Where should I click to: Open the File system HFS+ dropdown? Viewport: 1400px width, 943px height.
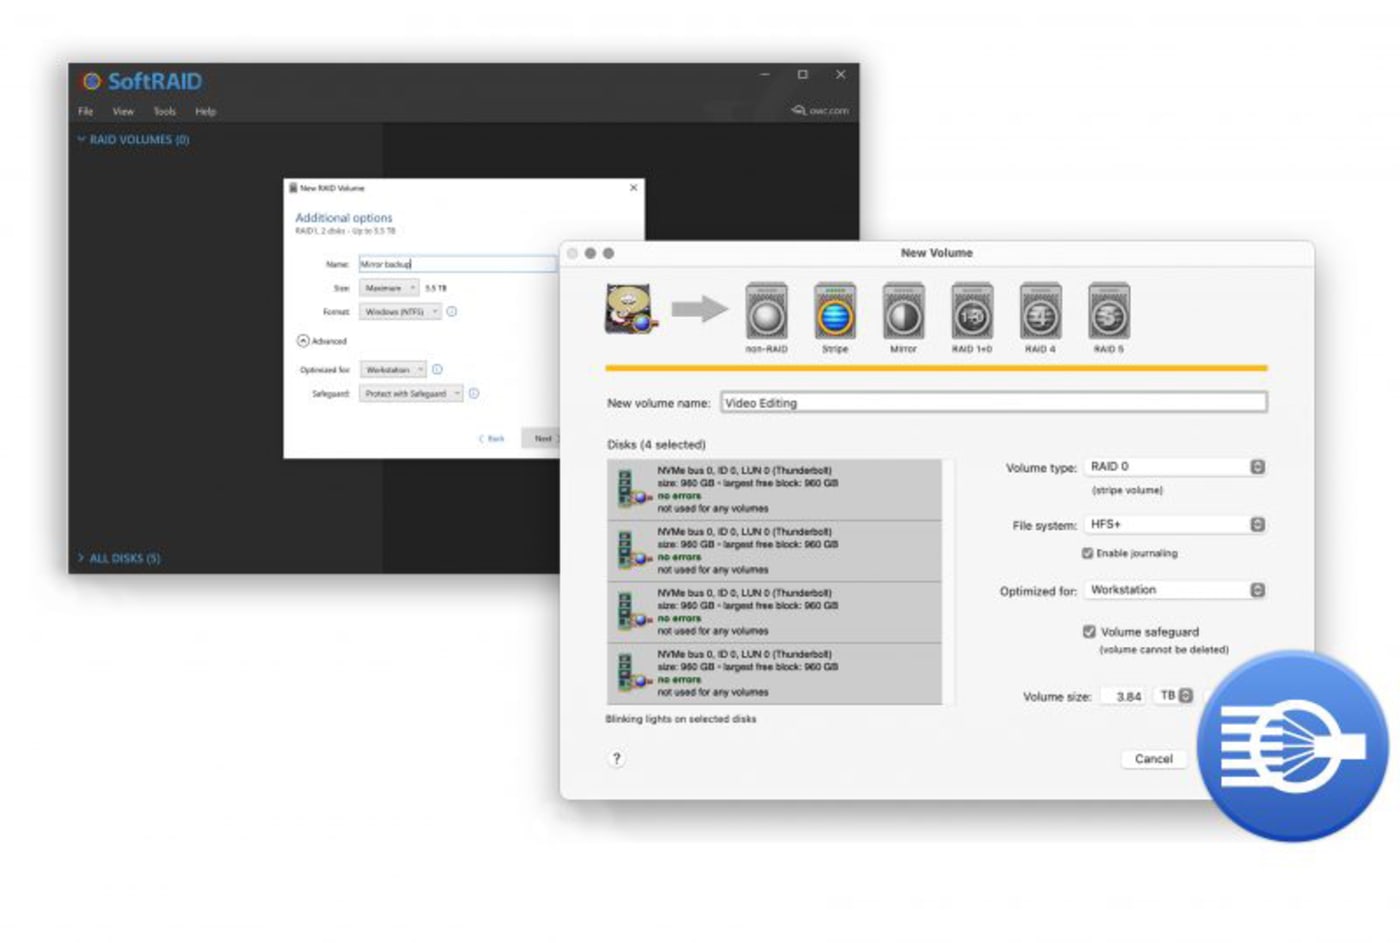[x=1176, y=525]
